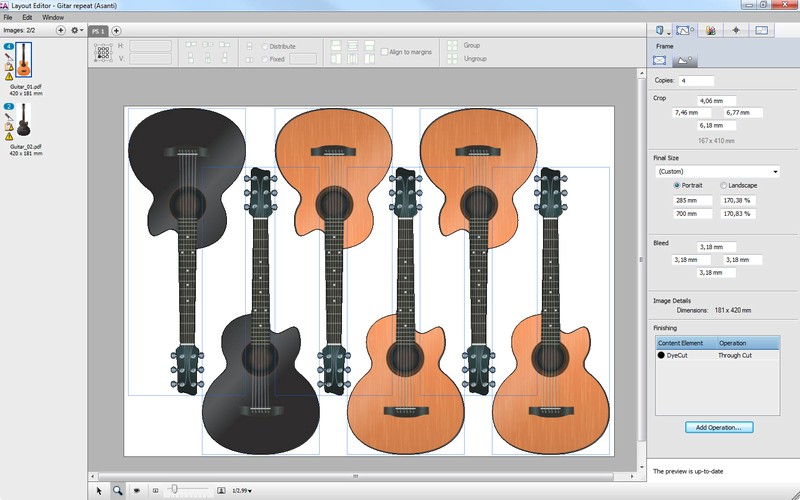Click the vertical distribute icon beside Distribute
Viewport: 800px width, 500px height.
pyautogui.click(x=249, y=46)
